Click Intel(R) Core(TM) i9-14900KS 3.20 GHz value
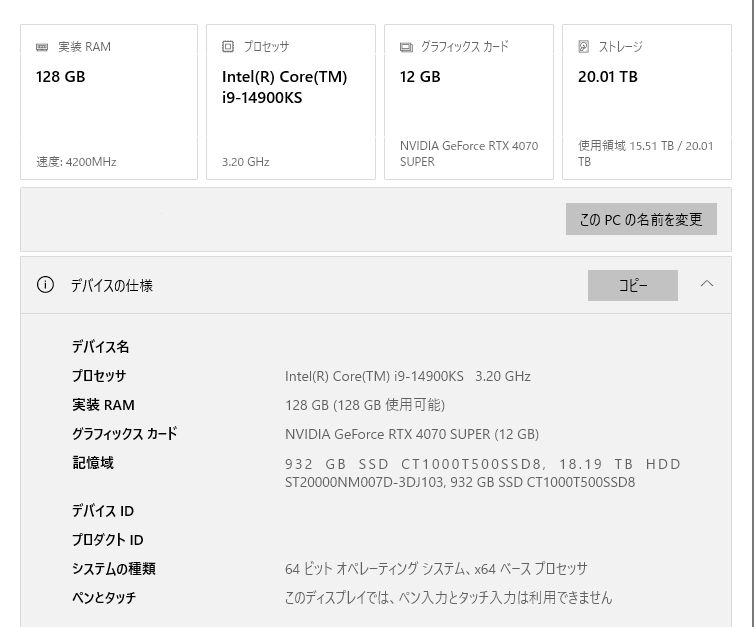 tap(408, 376)
